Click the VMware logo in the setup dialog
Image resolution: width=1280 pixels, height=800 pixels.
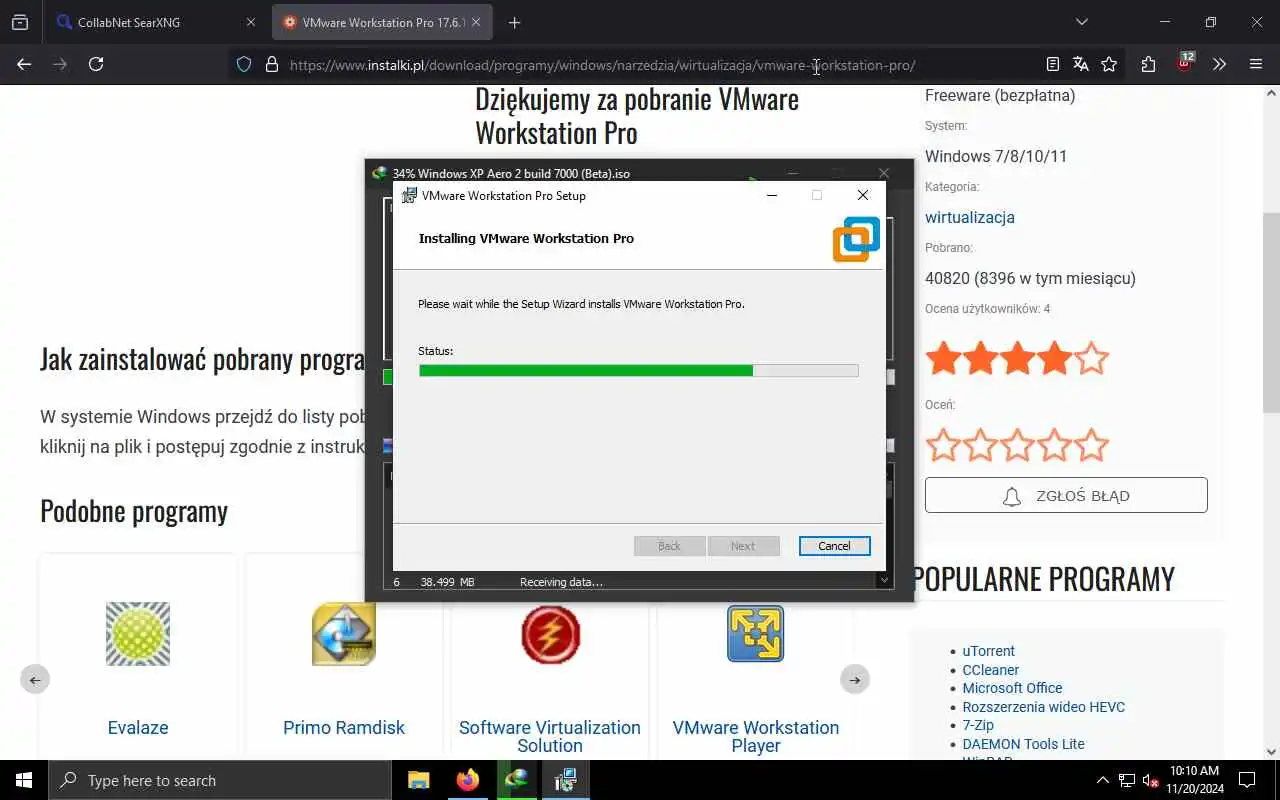coord(856,239)
